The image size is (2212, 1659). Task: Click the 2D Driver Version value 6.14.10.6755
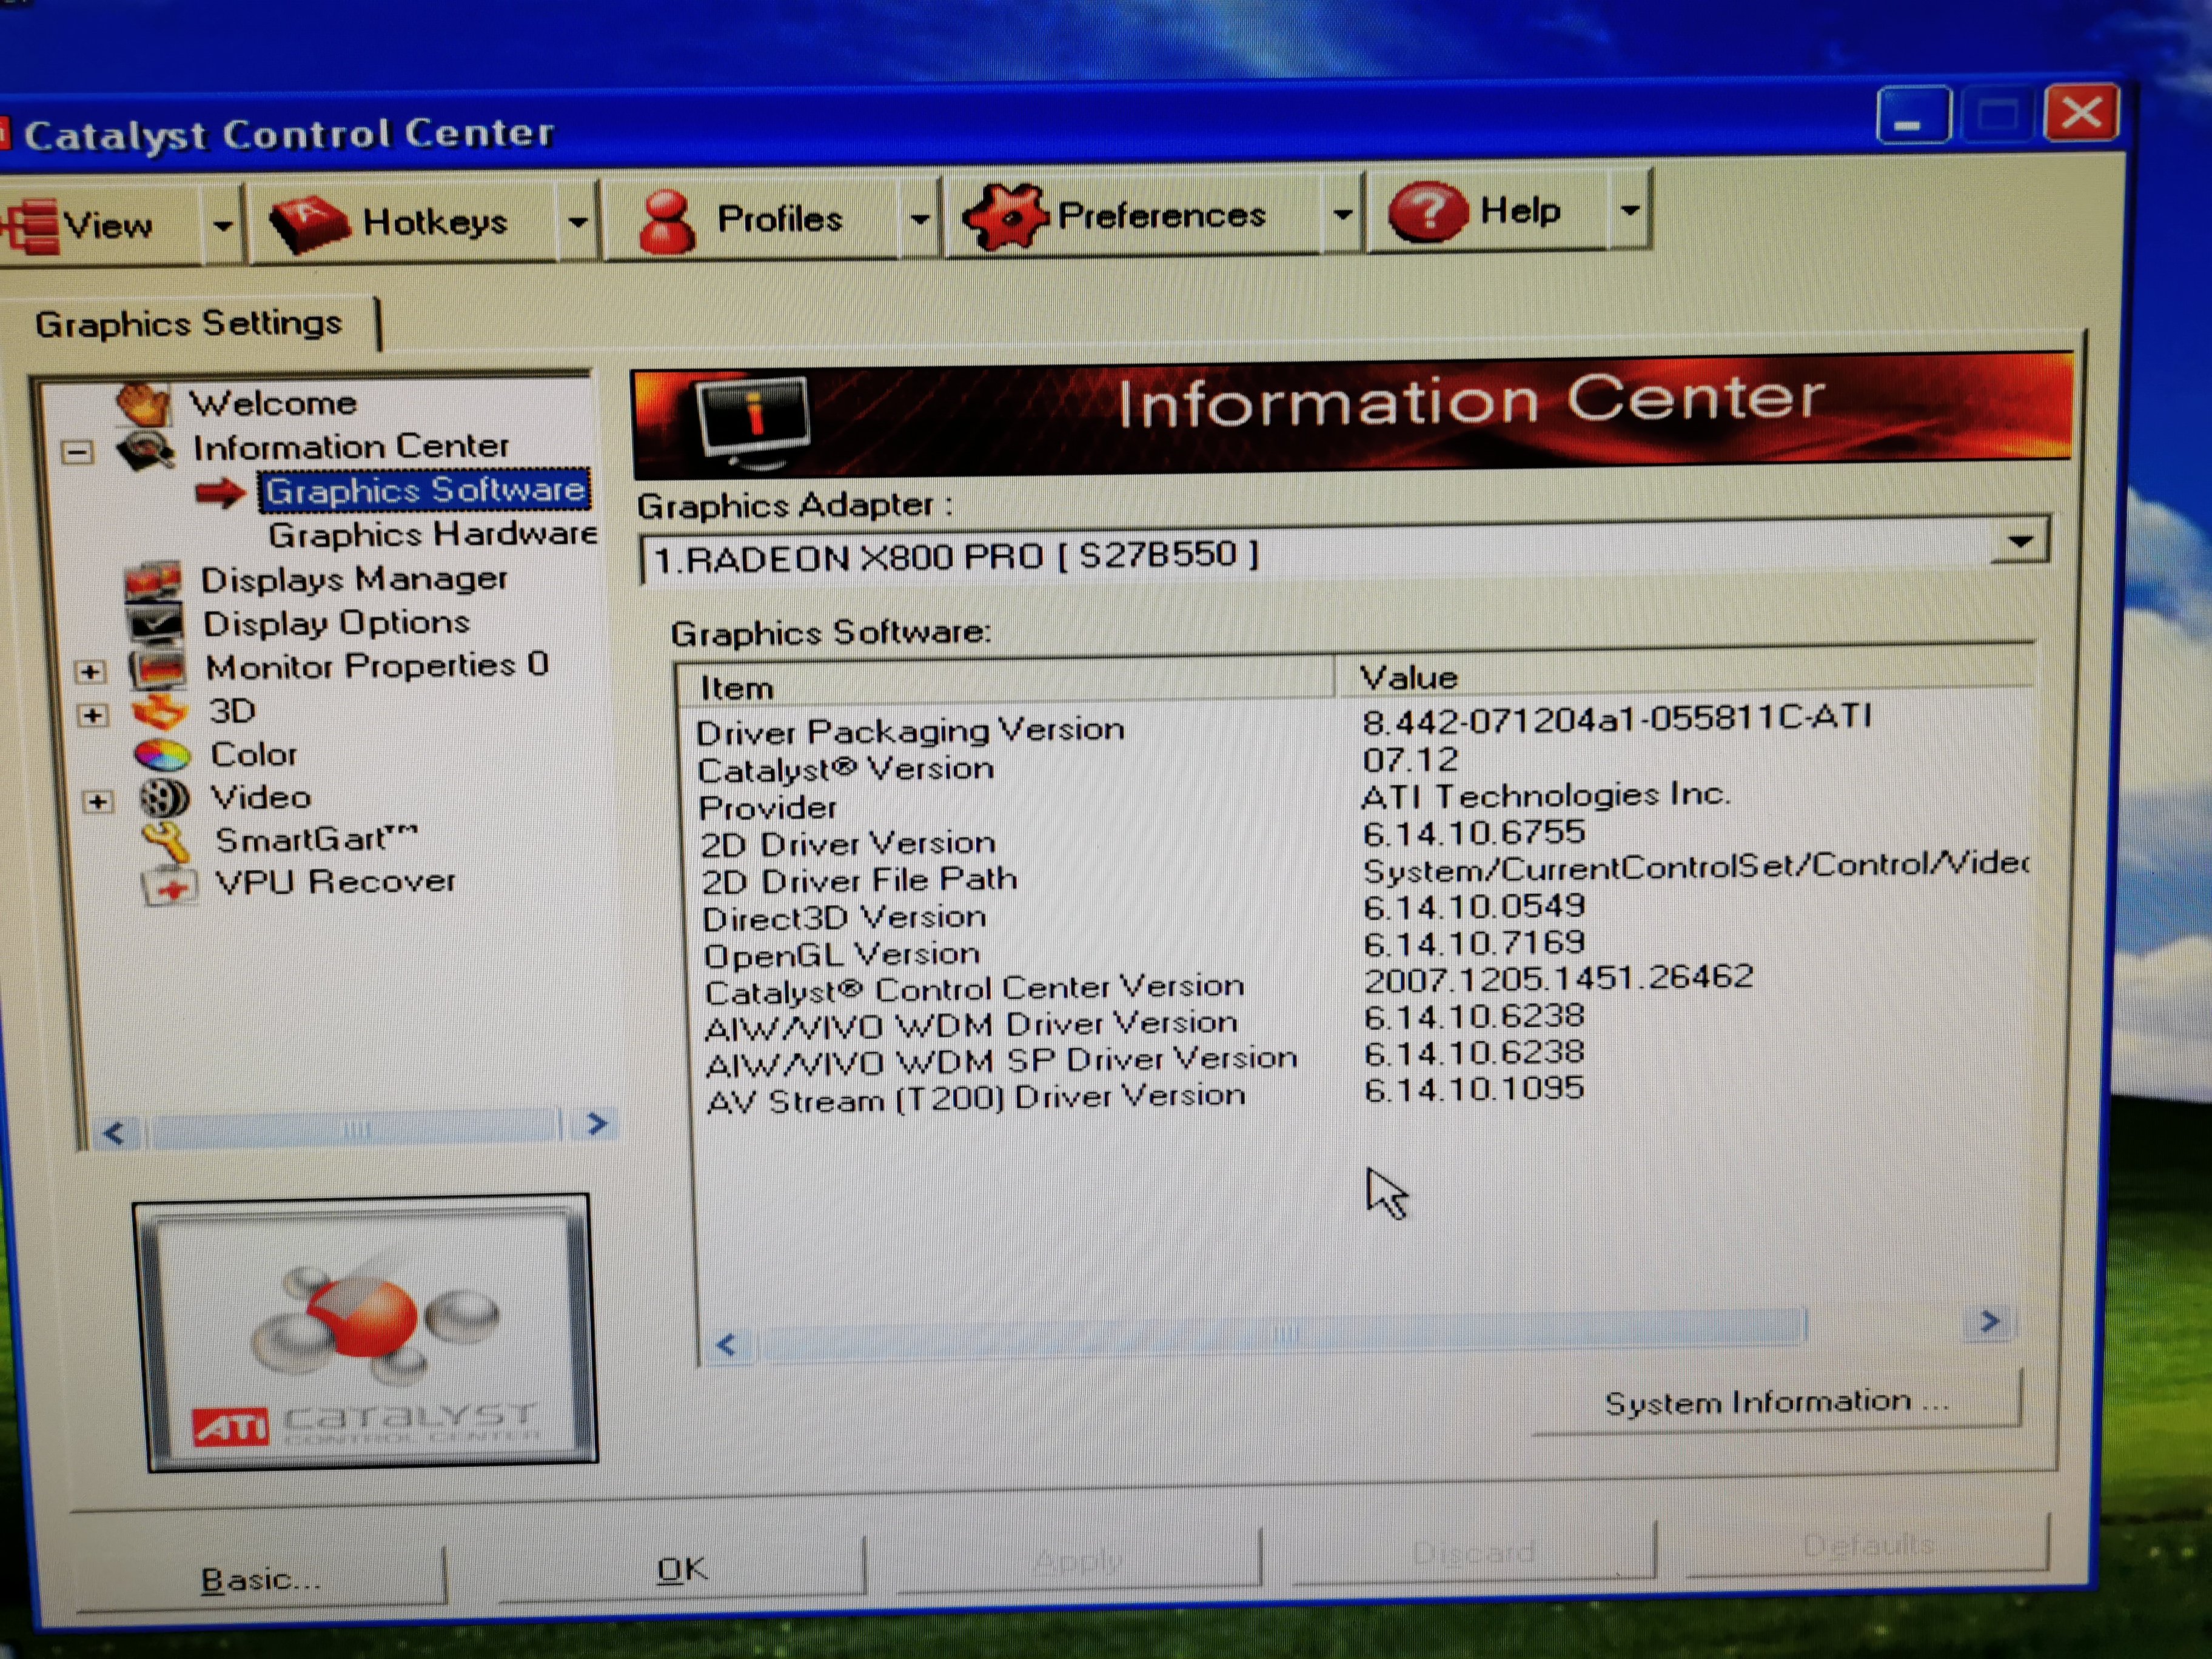click(x=1474, y=832)
